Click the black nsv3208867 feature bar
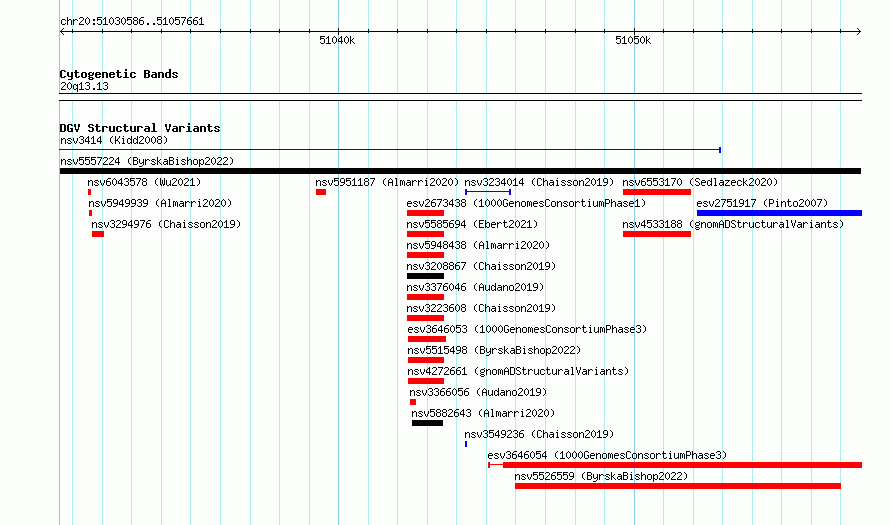The height and width of the screenshot is (525, 890). pos(425,276)
